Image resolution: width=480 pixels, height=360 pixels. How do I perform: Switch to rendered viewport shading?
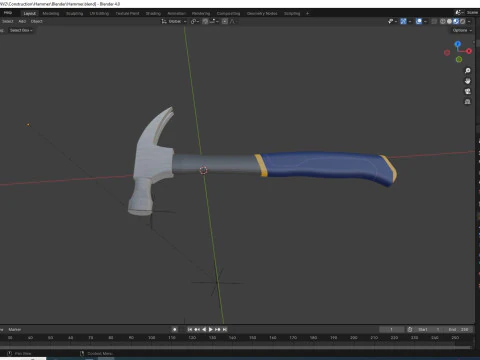463,21
